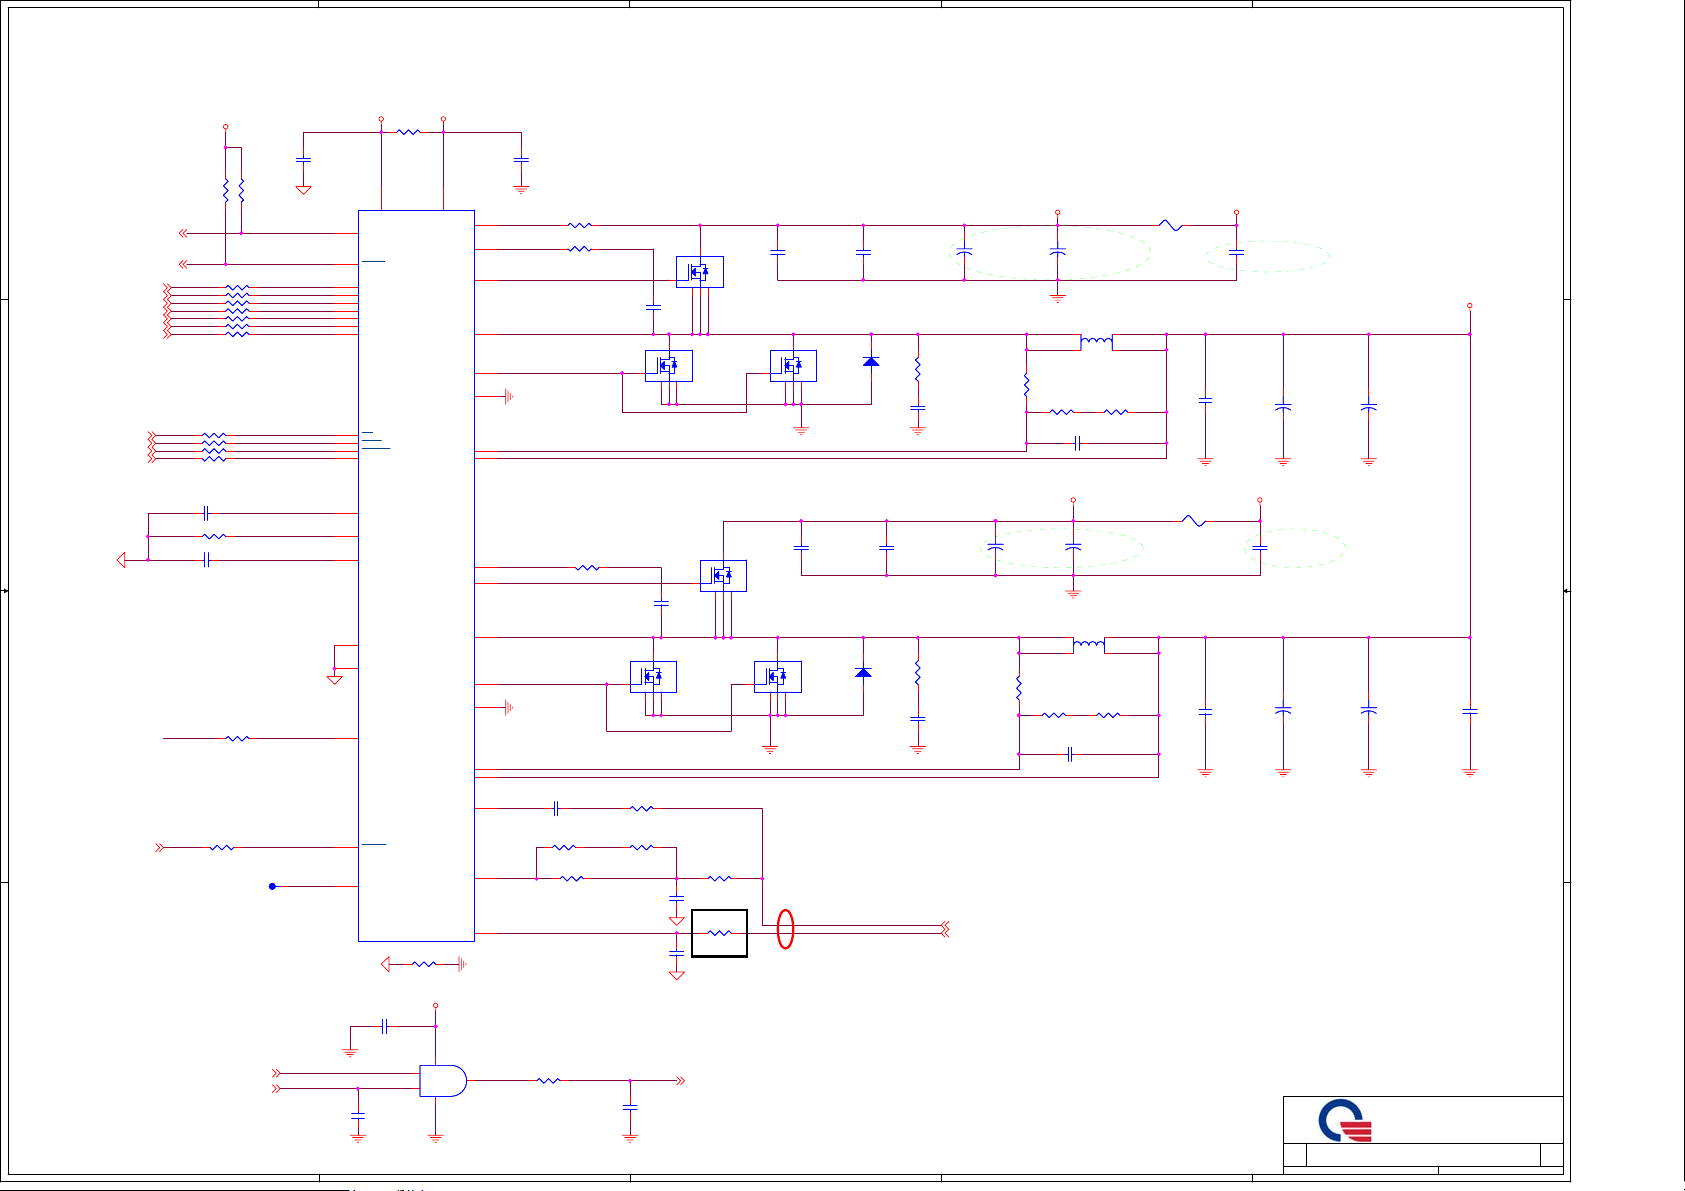Select lower stage left low-side MOSFET

(x=653, y=677)
